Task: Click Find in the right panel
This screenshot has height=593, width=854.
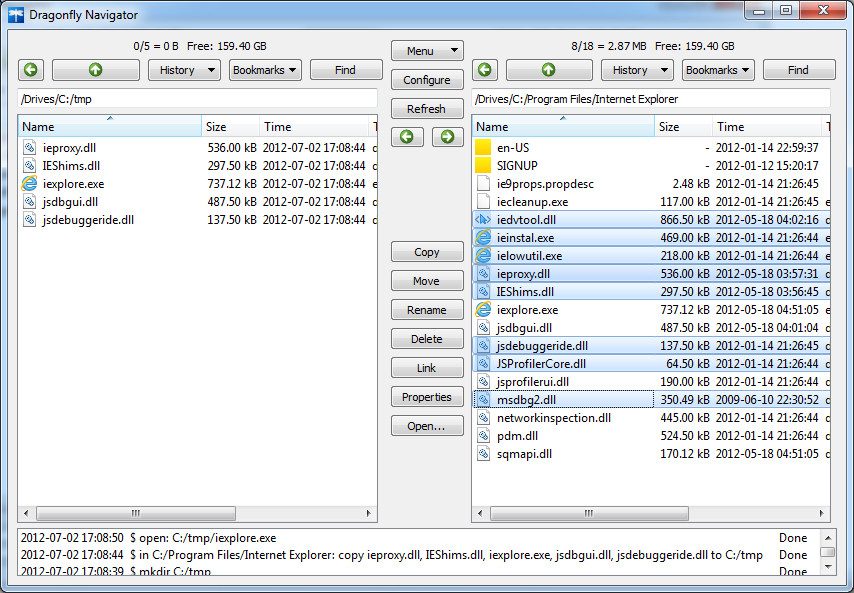Action: click(799, 70)
